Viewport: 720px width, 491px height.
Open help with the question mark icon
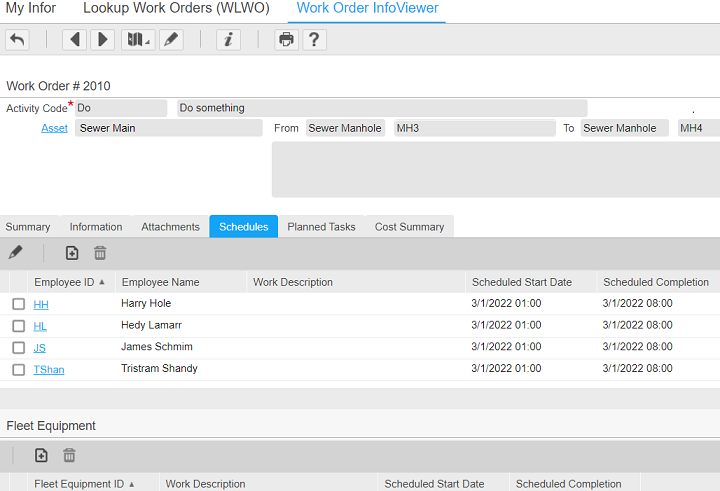[x=314, y=40]
